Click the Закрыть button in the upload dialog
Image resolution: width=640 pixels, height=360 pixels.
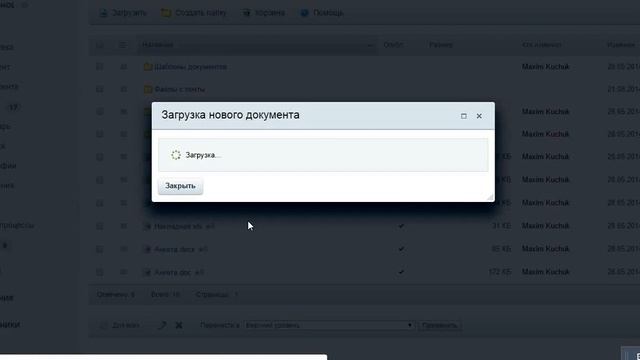pyautogui.click(x=180, y=186)
